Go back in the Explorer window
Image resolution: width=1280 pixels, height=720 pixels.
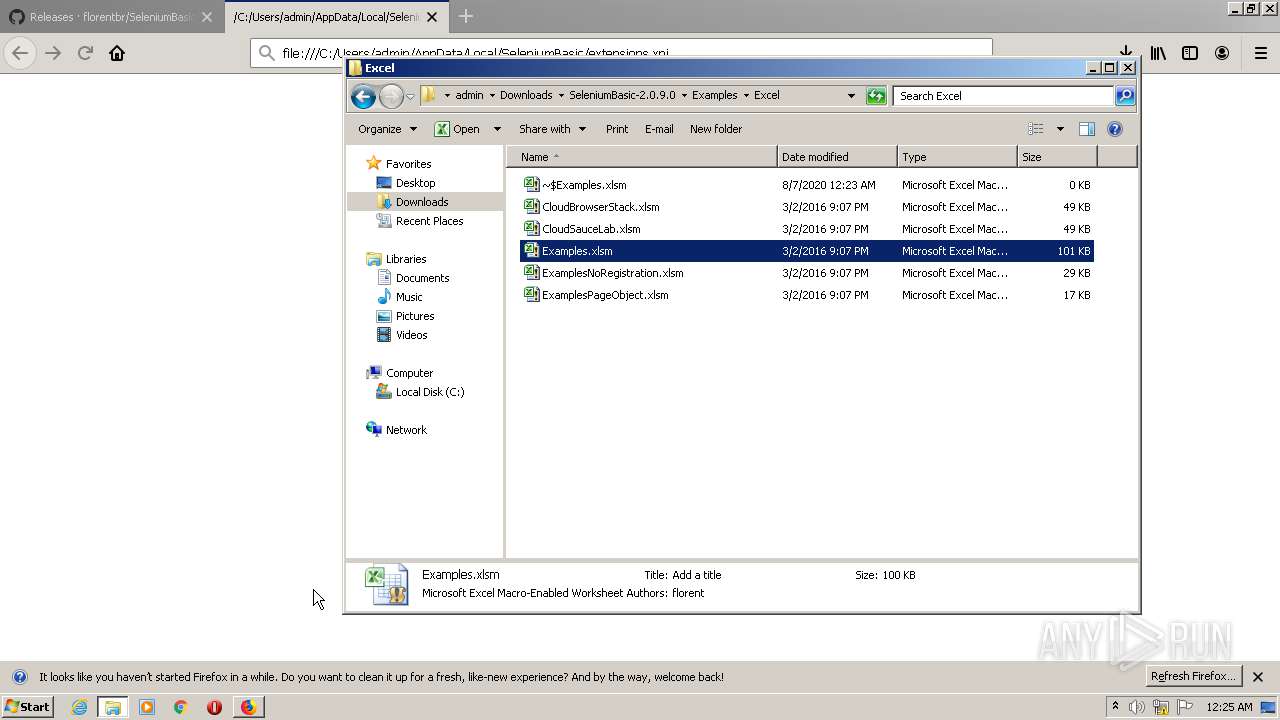(363, 96)
